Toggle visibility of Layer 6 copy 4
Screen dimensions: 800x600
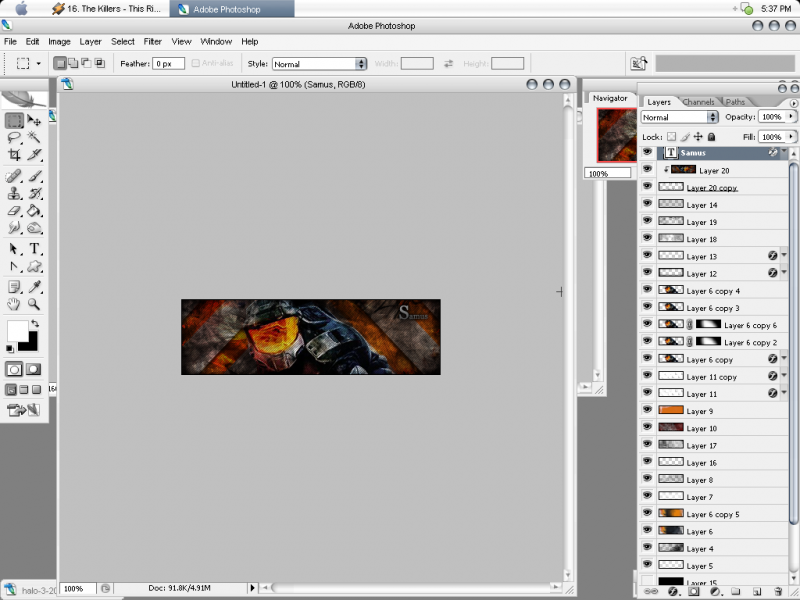tap(647, 290)
